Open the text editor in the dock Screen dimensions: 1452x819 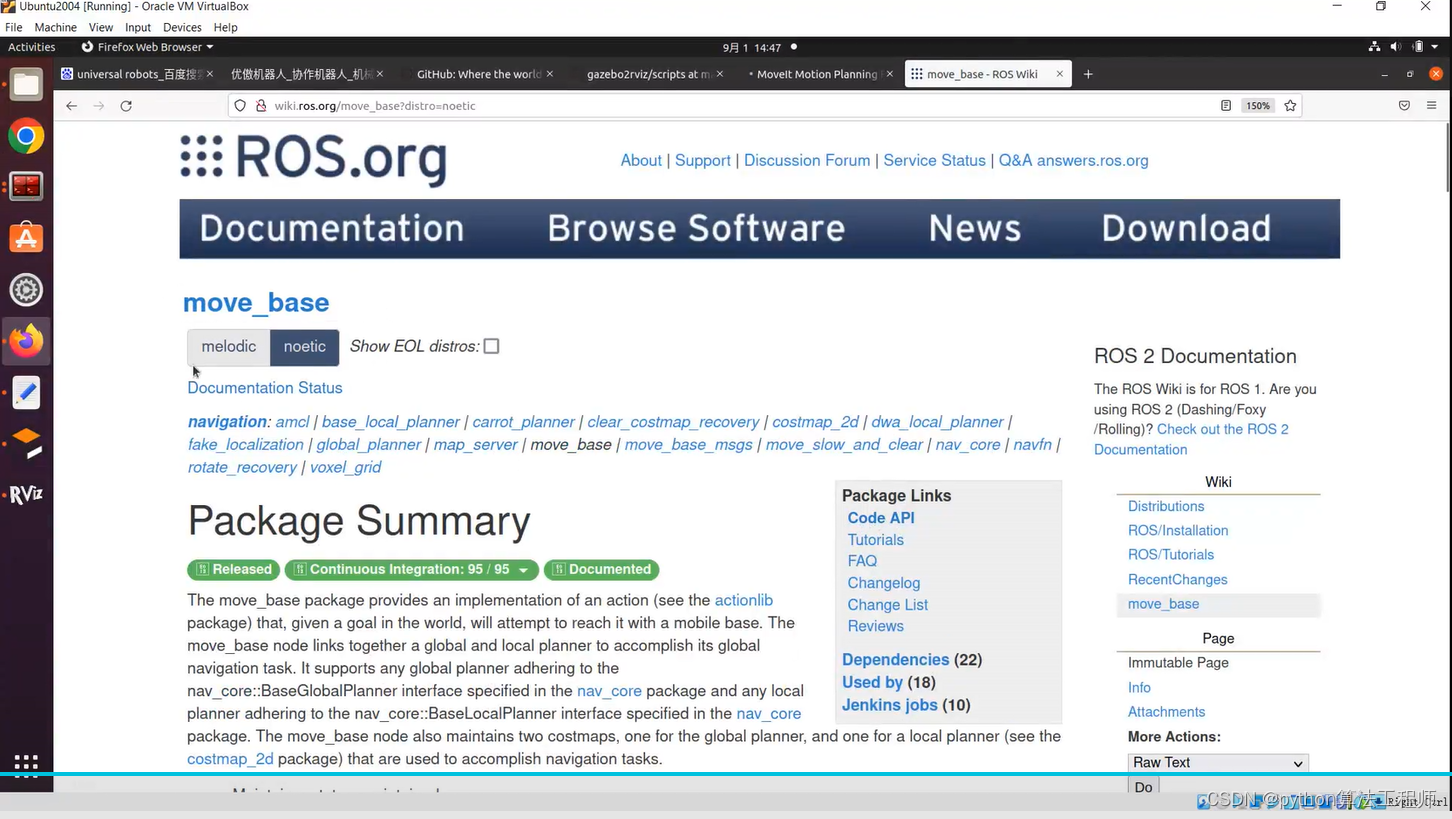[26, 392]
